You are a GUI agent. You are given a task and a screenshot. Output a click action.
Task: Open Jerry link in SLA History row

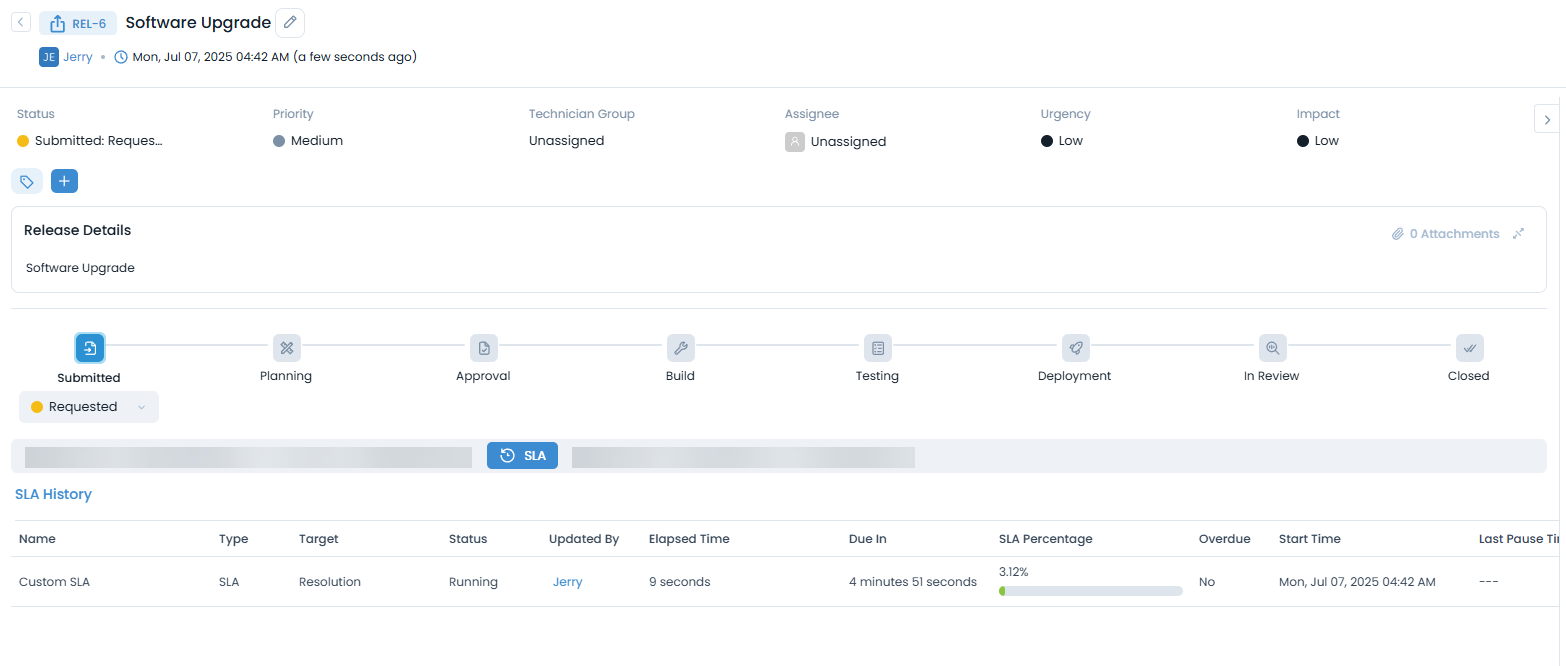click(x=567, y=582)
